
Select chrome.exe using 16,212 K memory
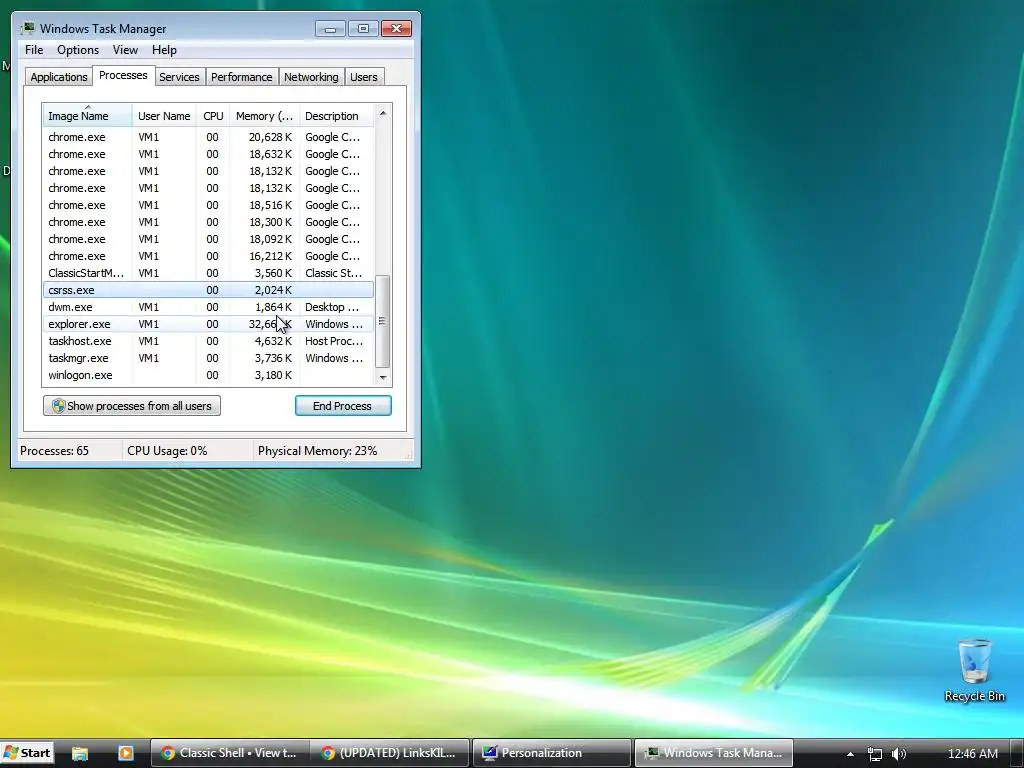tap(208, 256)
